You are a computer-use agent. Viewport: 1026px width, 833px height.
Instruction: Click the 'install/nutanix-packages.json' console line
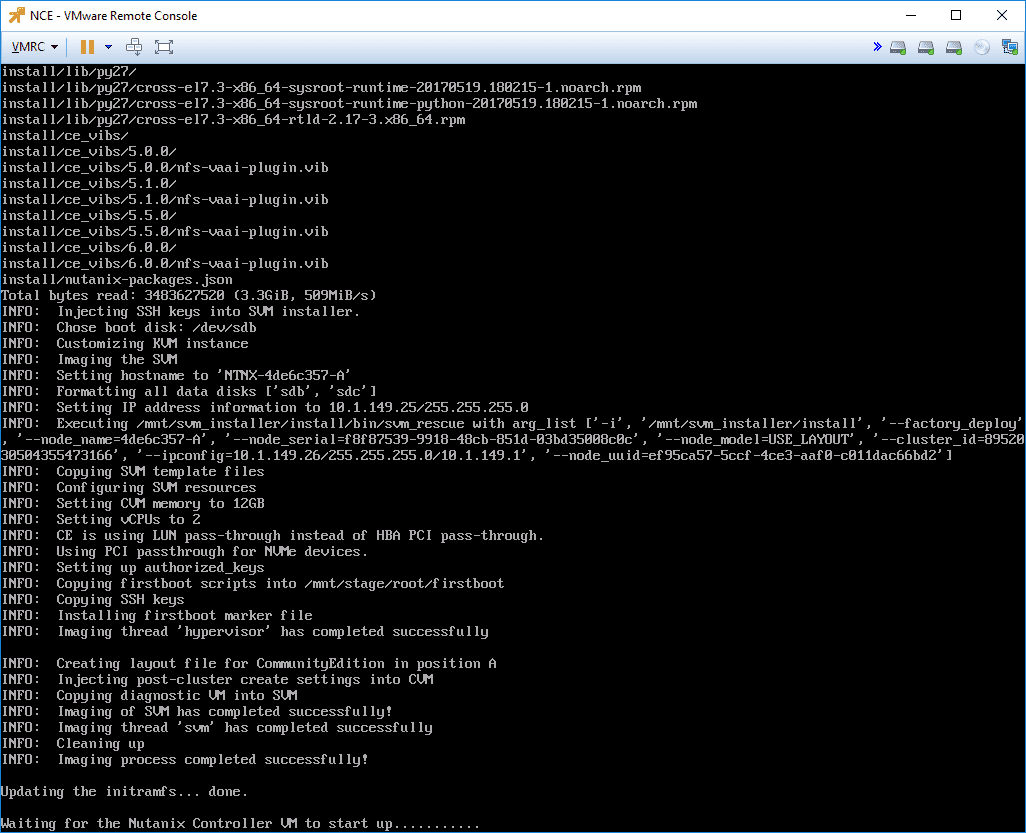[115, 279]
